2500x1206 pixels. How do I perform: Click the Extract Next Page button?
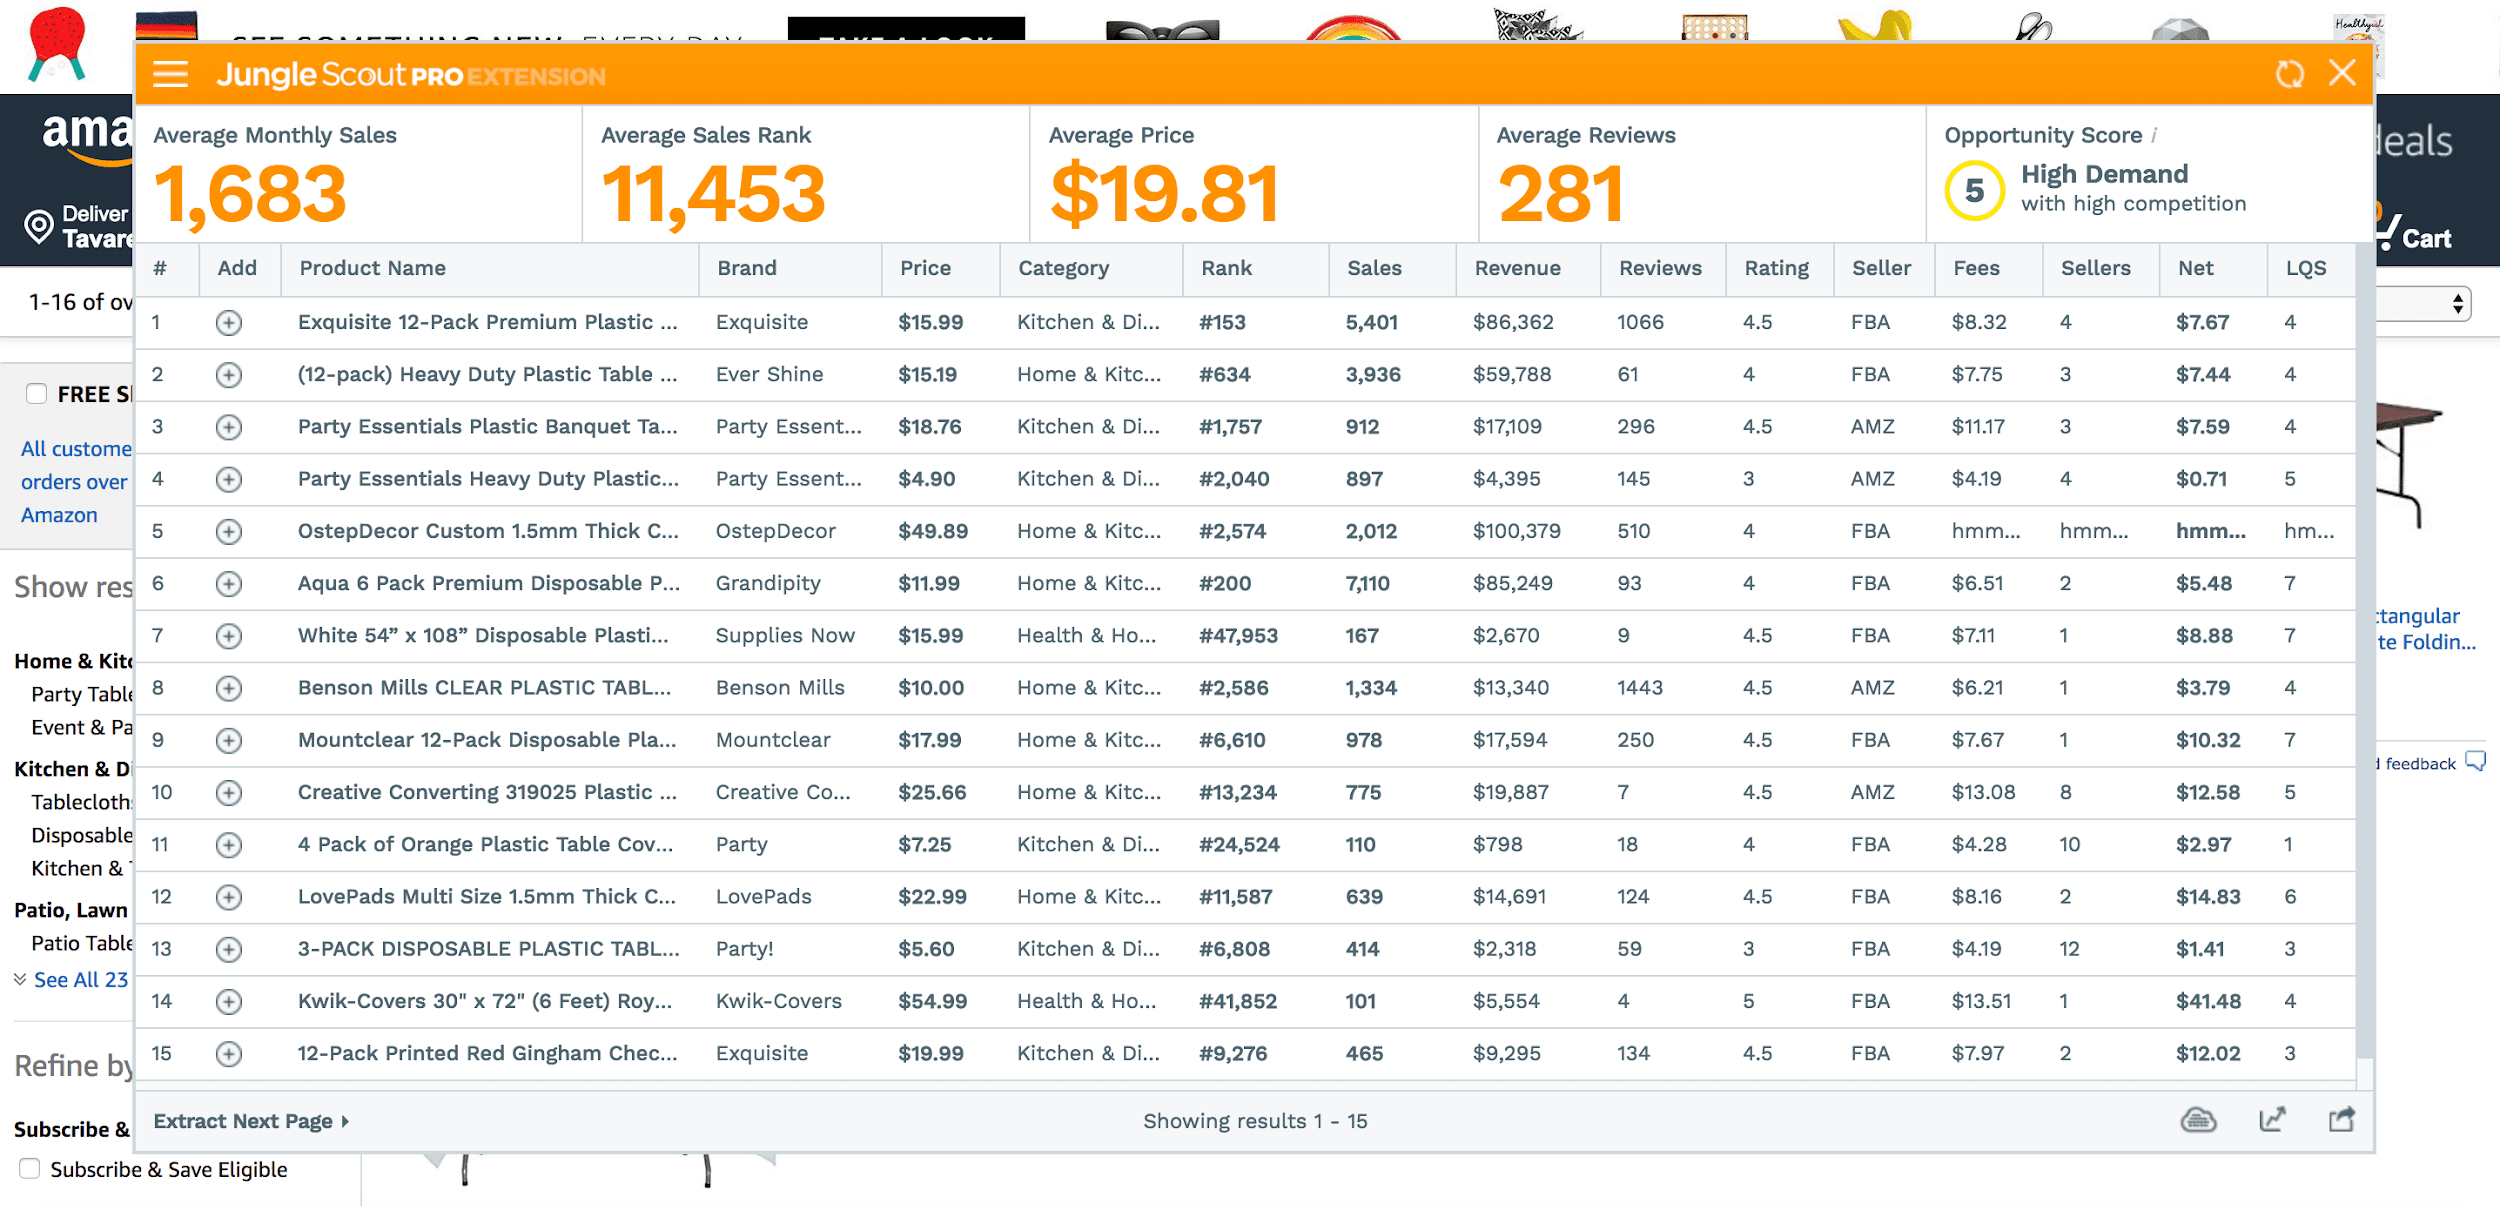(x=246, y=1120)
